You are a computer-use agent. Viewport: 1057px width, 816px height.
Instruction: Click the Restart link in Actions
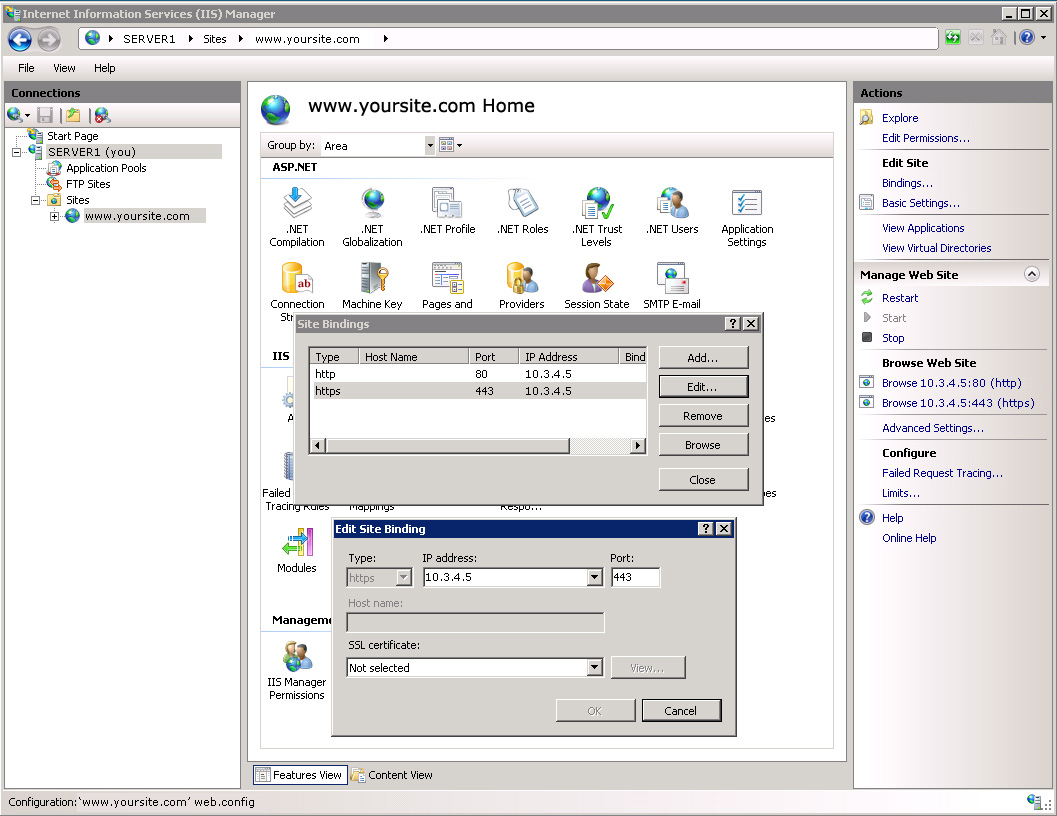(x=900, y=297)
